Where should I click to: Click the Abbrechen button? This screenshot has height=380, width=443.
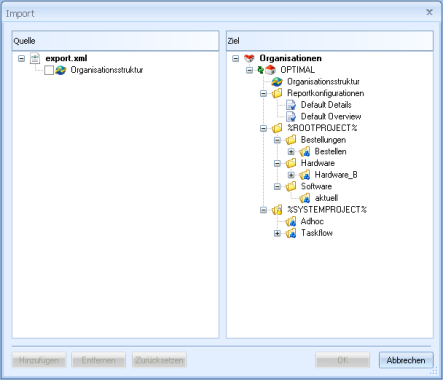pos(406,360)
